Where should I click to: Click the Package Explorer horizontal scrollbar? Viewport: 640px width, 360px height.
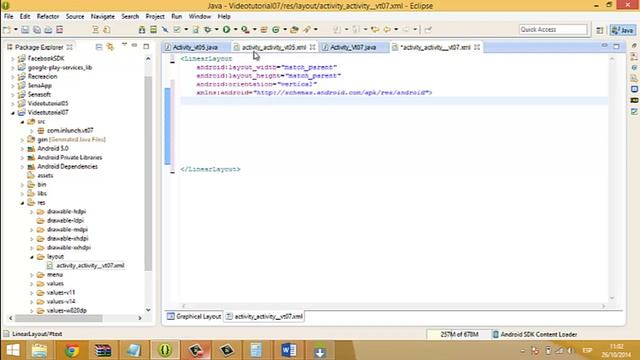(58, 318)
